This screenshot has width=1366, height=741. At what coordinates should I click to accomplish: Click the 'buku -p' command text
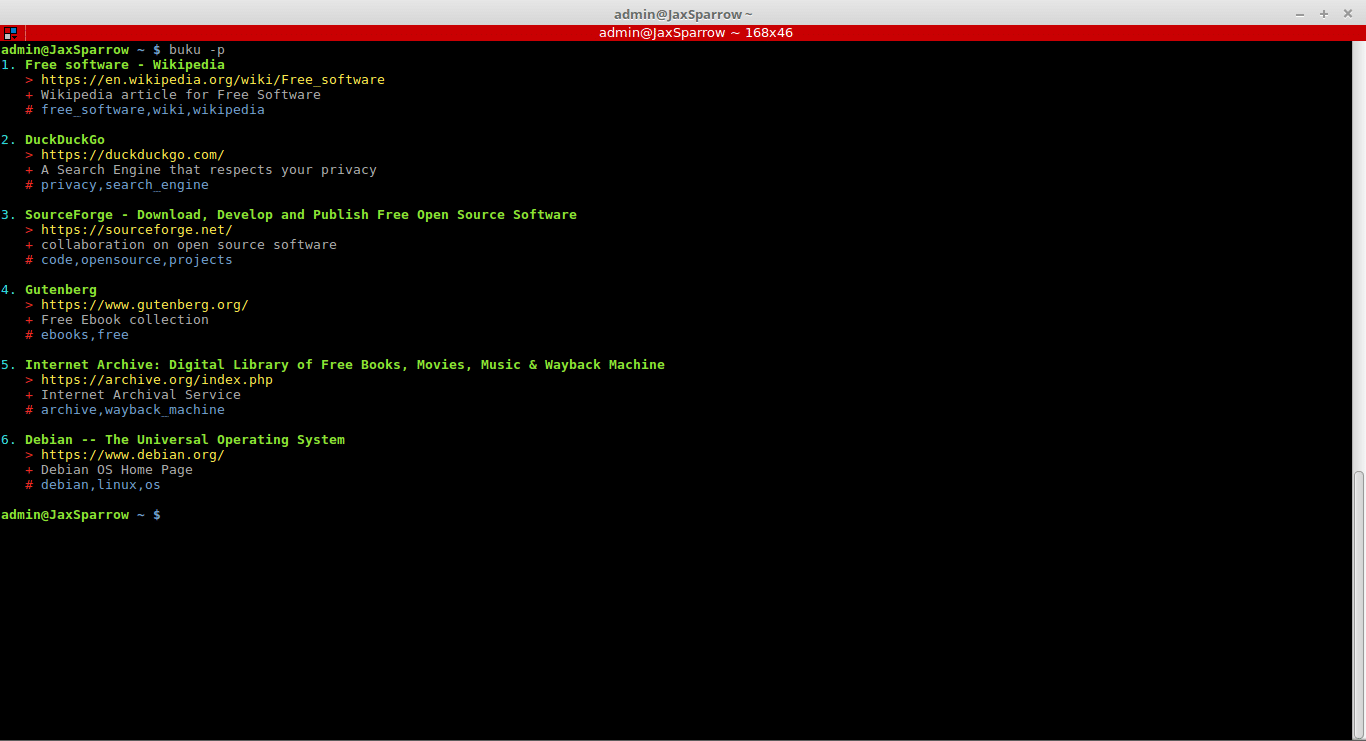tap(197, 49)
